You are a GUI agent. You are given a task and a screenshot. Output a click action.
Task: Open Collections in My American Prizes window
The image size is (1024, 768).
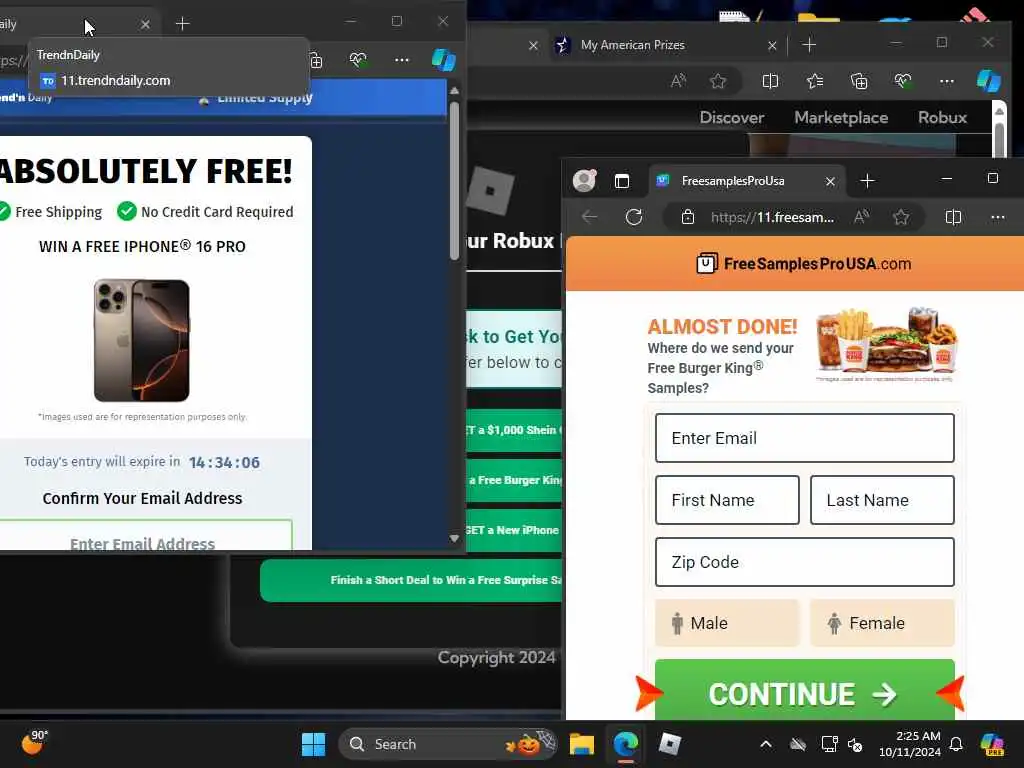tap(859, 81)
